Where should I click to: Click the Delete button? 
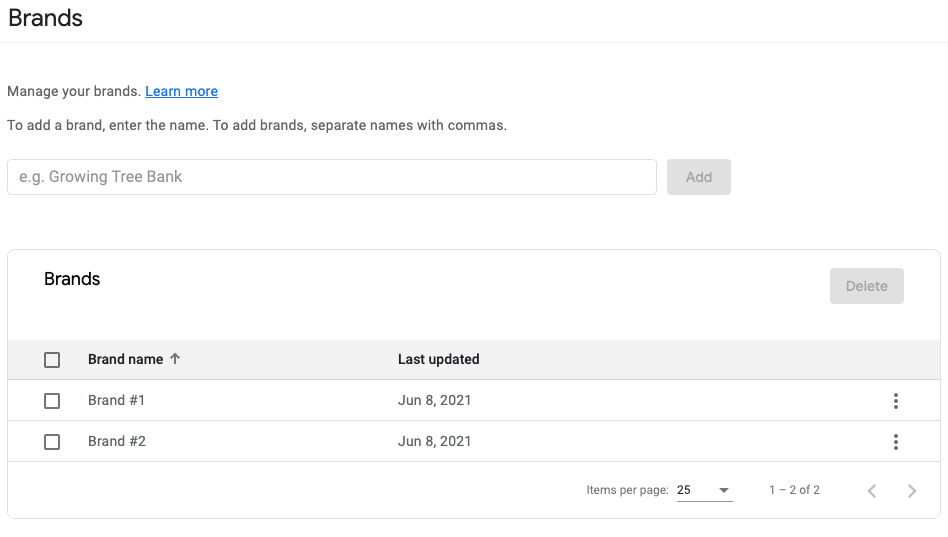[866, 286]
